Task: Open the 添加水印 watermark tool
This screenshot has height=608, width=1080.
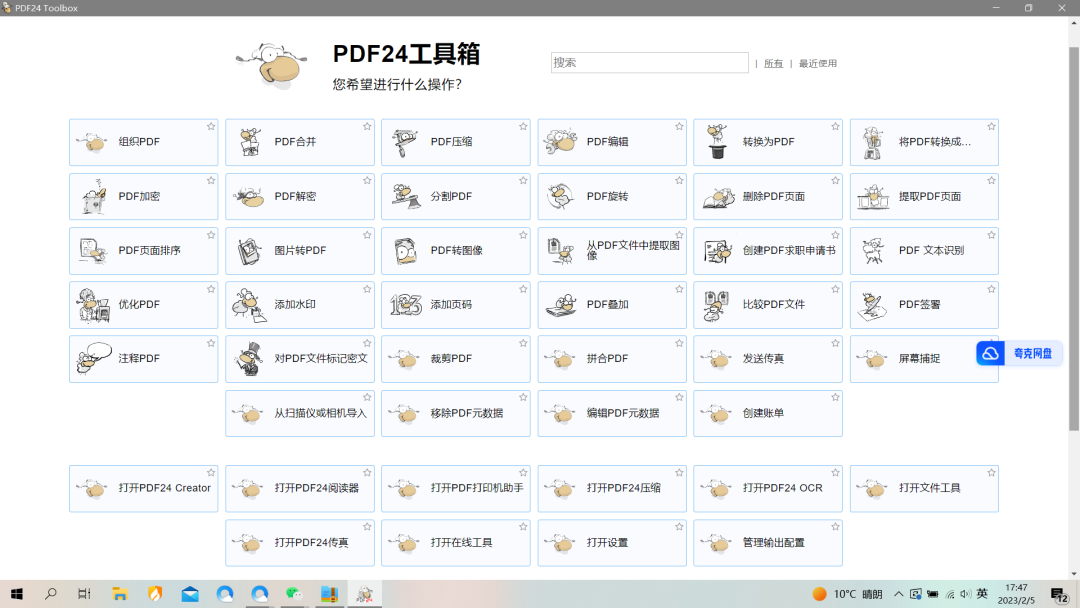Action: pyautogui.click(x=300, y=304)
